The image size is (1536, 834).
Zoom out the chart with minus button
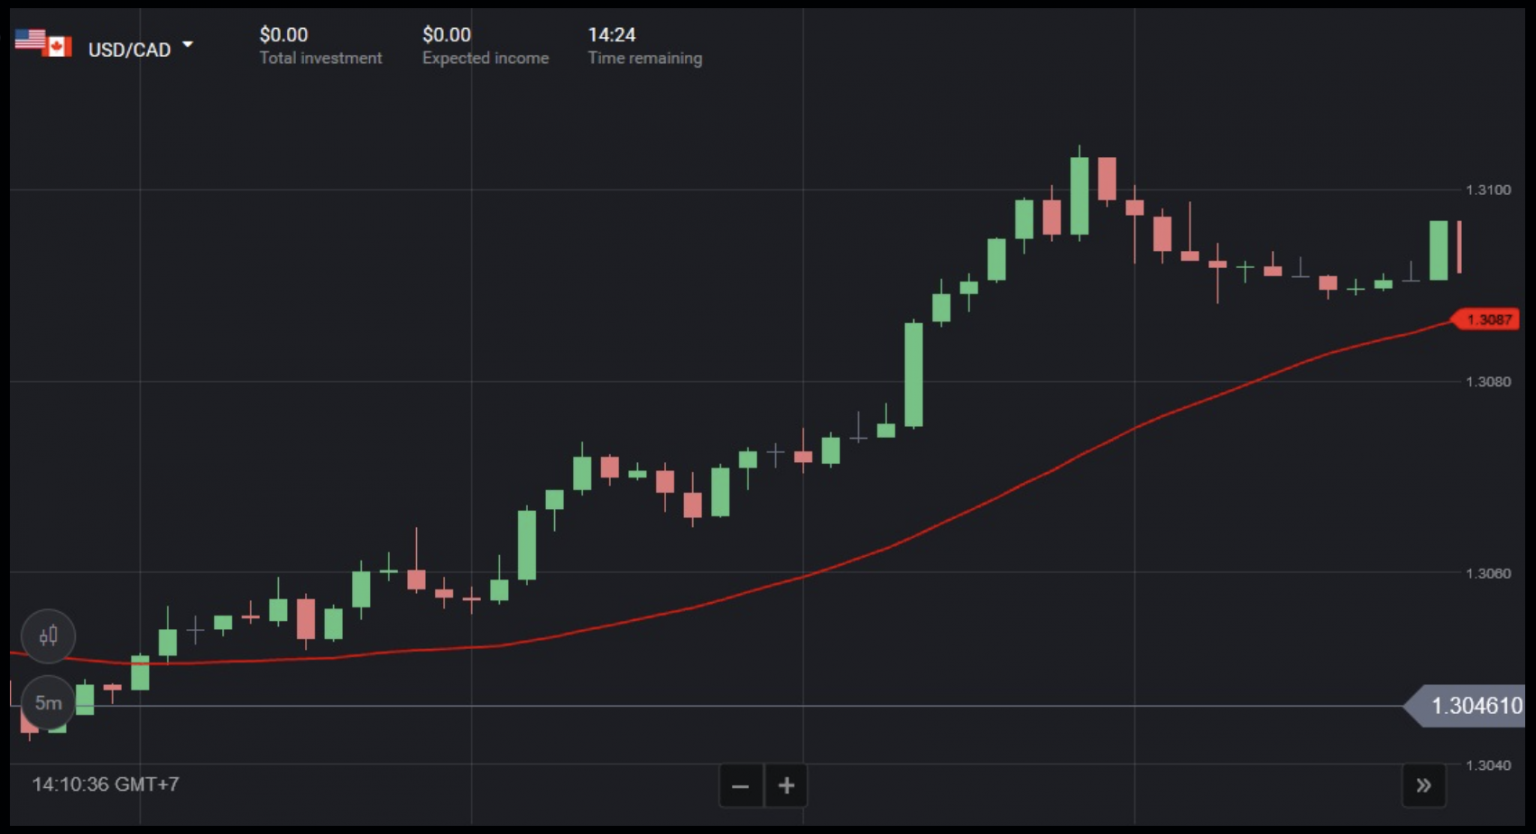coord(741,786)
